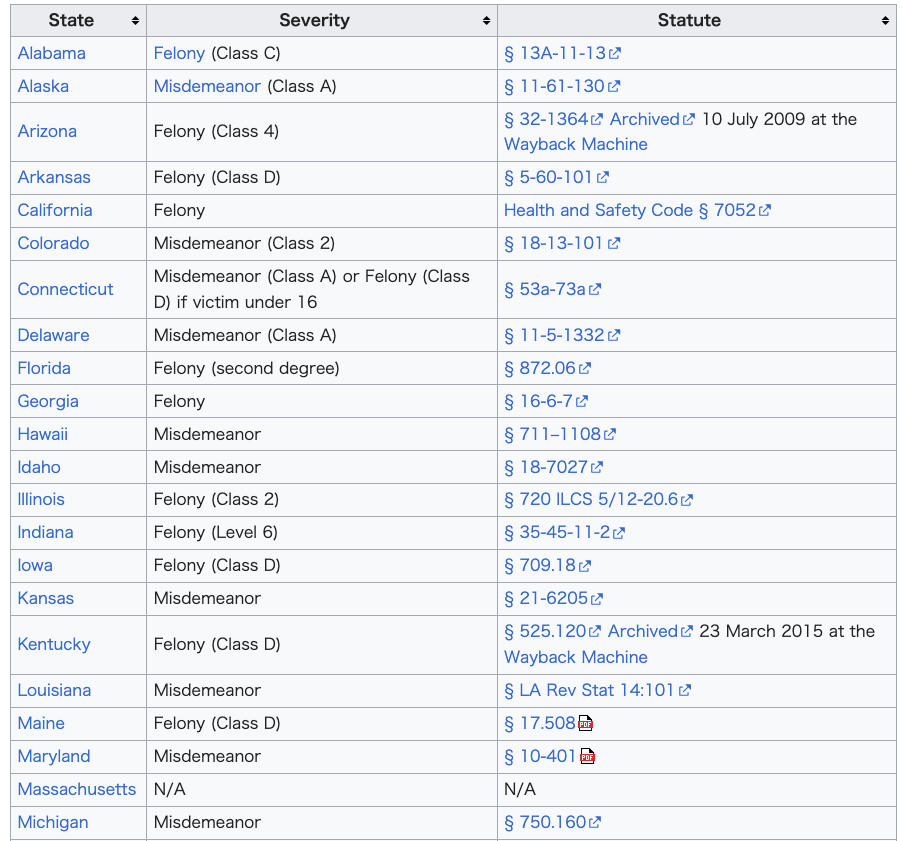The height and width of the screenshot is (841, 902).
Task: Open the Hawaii state link
Action: pyautogui.click(x=43, y=434)
